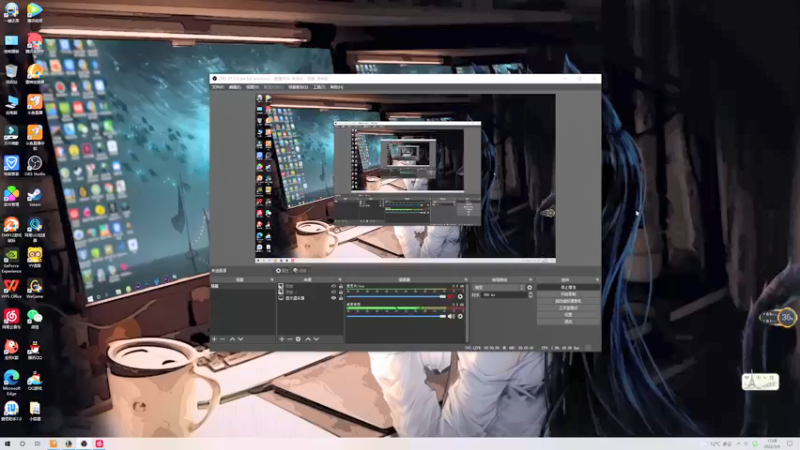Select the Microsoft Edge desktop icon
This screenshot has width=800, height=450.
[11, 382]
